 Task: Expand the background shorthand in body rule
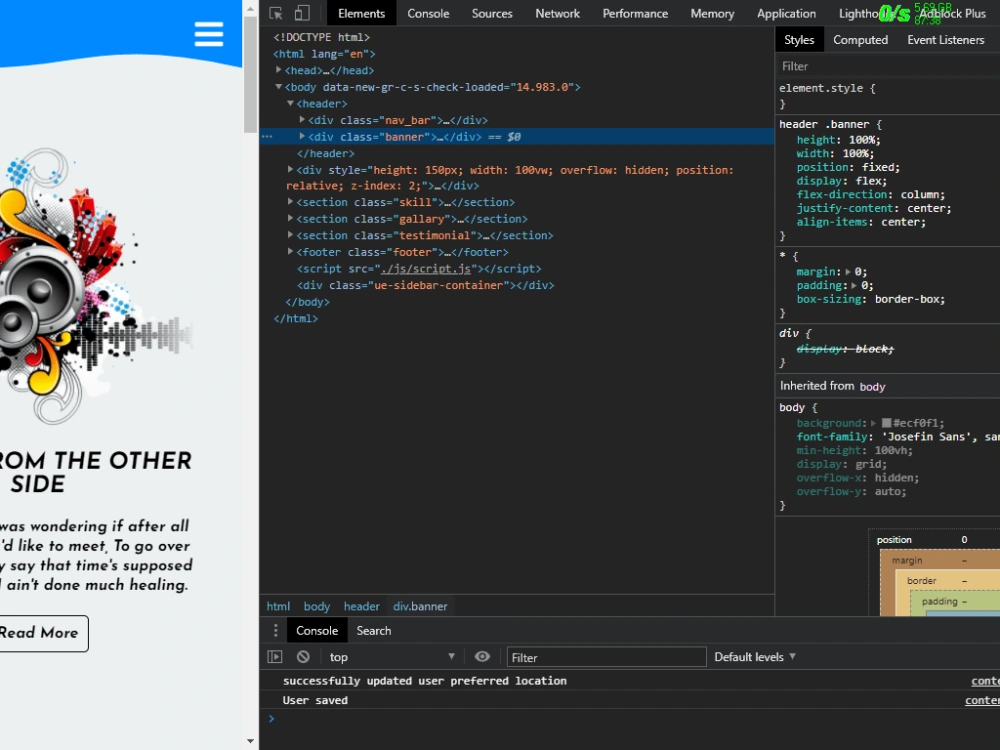(x=874, y=423)
